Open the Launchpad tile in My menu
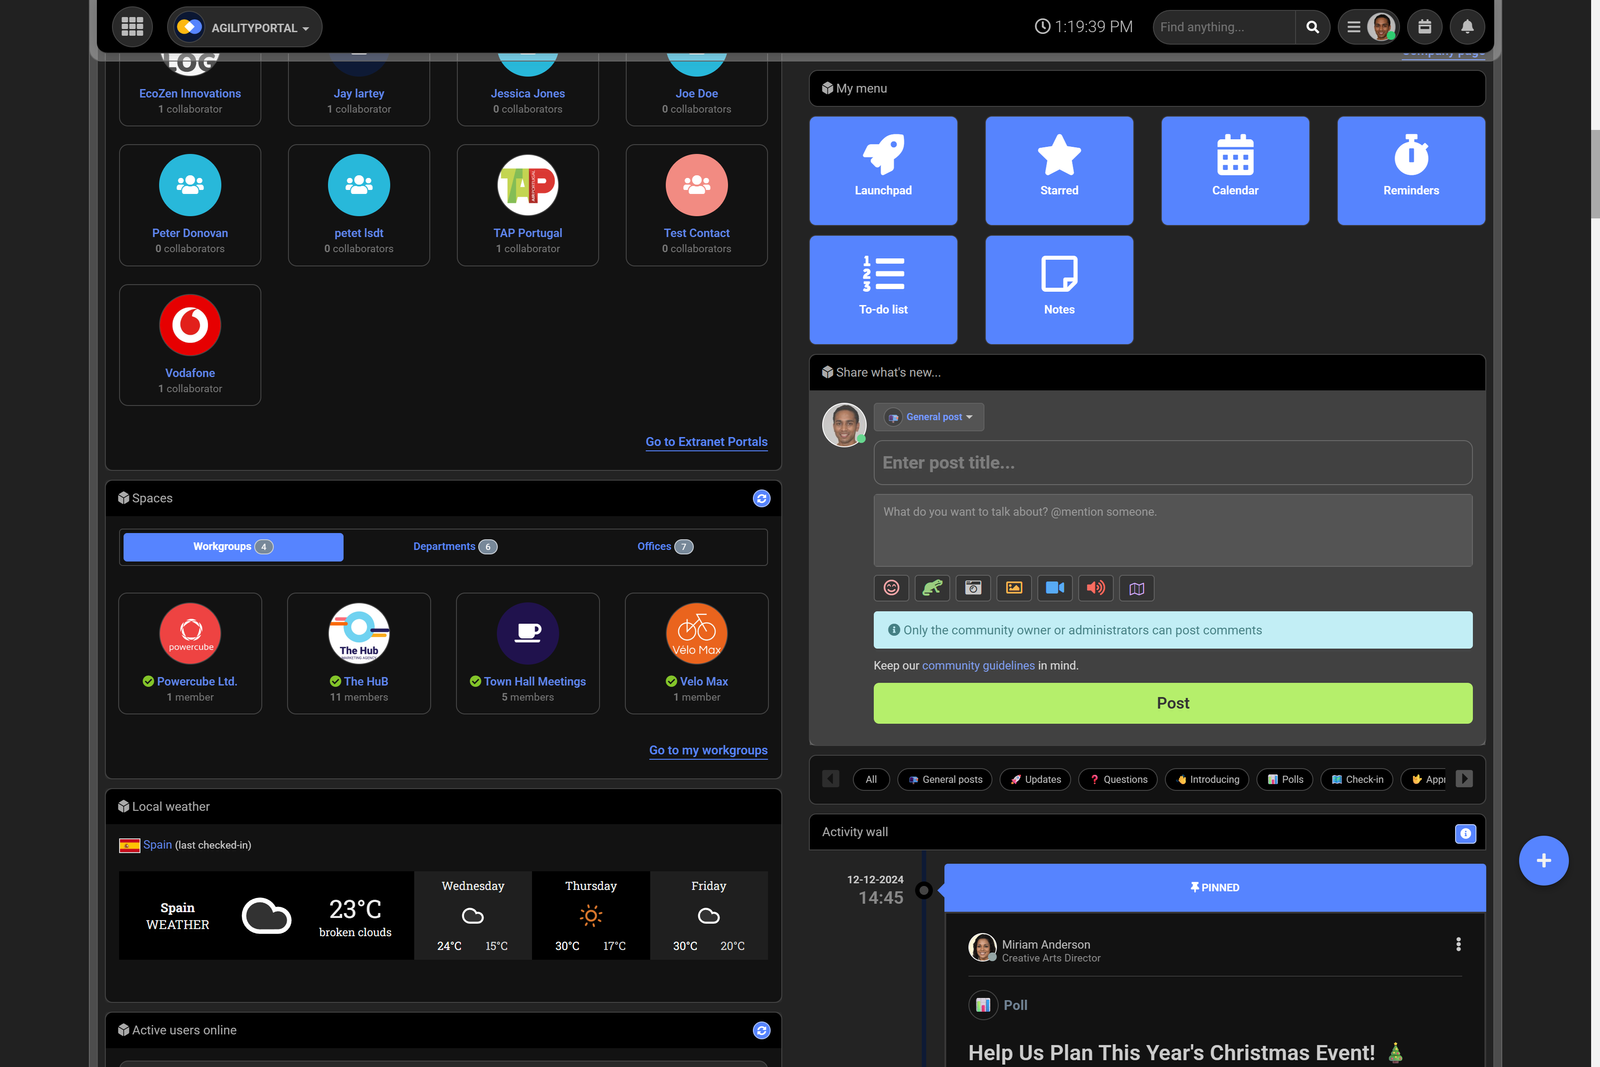Viewport: 1600px width, 1067px height. [883, 170]
